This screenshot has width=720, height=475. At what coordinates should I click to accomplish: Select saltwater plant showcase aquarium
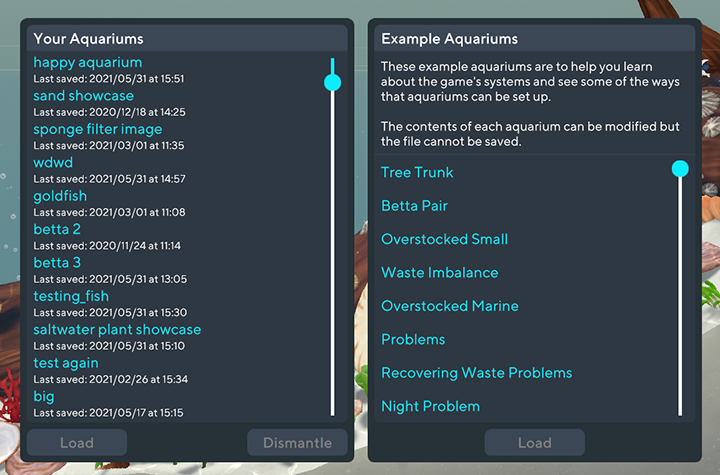tap(117, 330)
